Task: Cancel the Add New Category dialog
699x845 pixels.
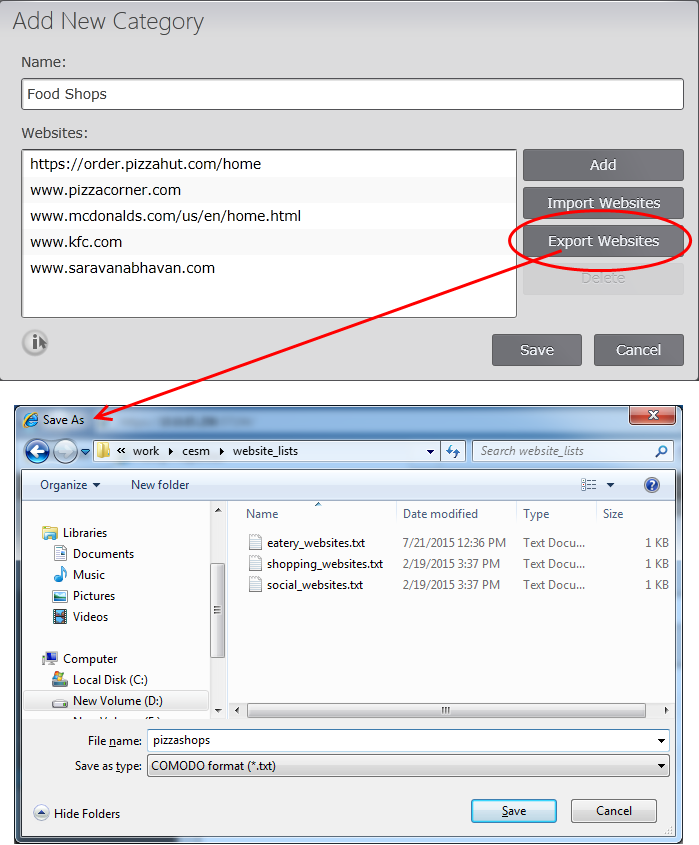Action: tap(639, 350)
